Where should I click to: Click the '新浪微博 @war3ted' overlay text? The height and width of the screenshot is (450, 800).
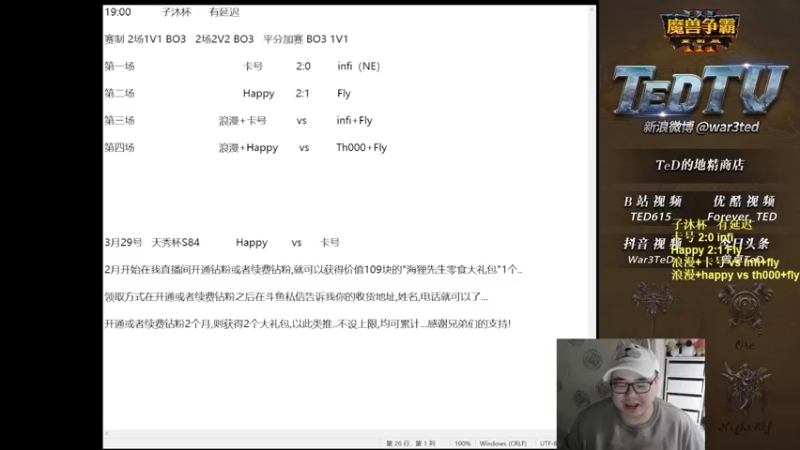coord(701,127)
